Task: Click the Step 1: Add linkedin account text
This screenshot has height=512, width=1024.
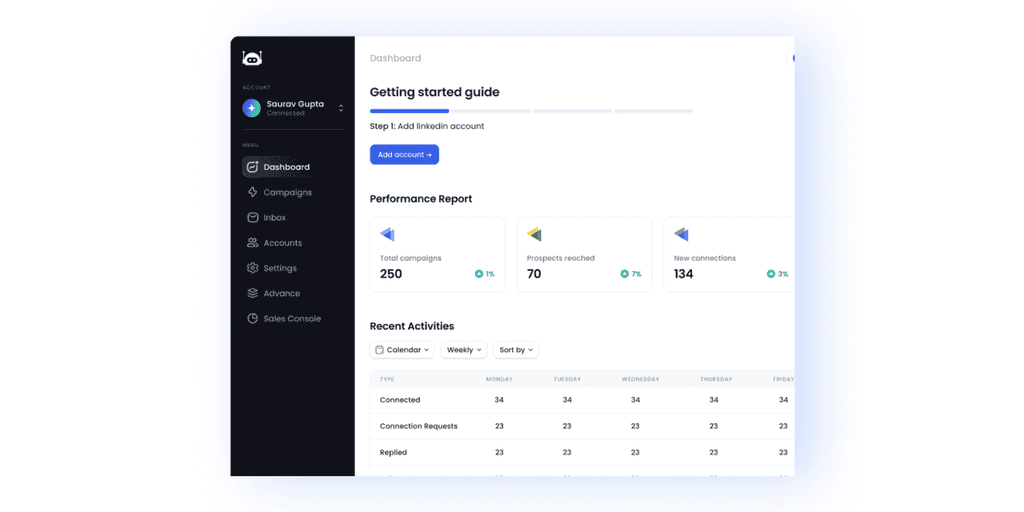Action: (427, 126)
